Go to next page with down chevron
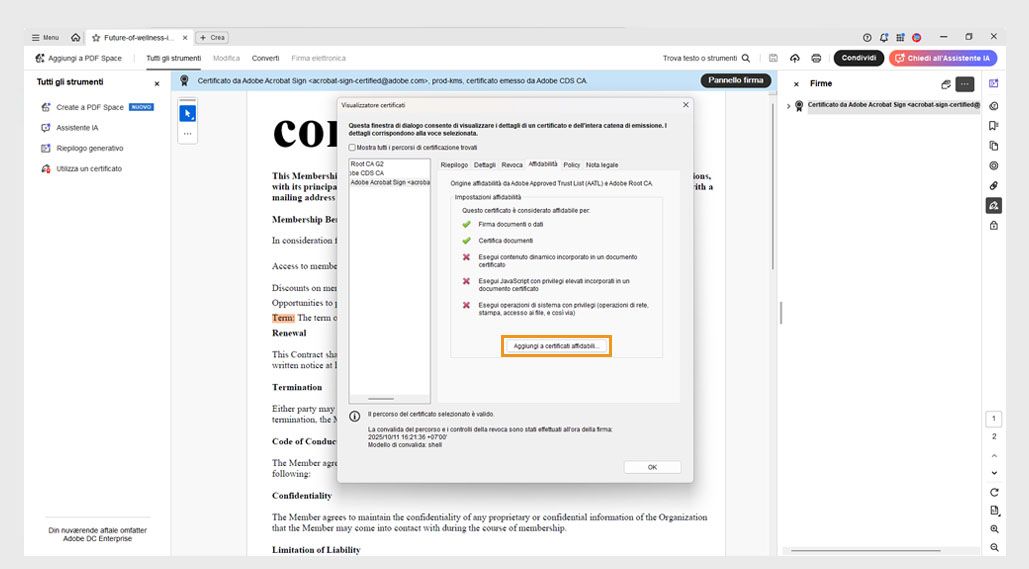The width and height of the screenshot is (1029, 569). (x=994, y=473)
